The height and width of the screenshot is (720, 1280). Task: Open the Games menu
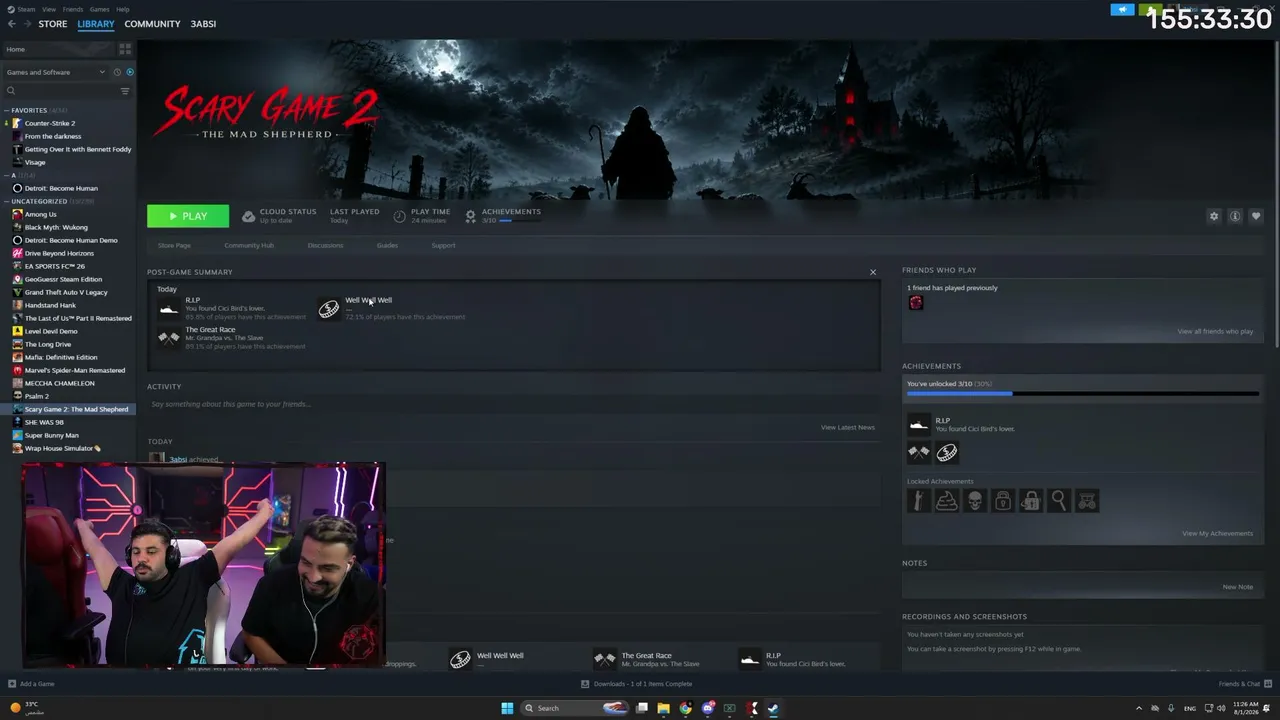pyautogui.click(x=100, y=9)
